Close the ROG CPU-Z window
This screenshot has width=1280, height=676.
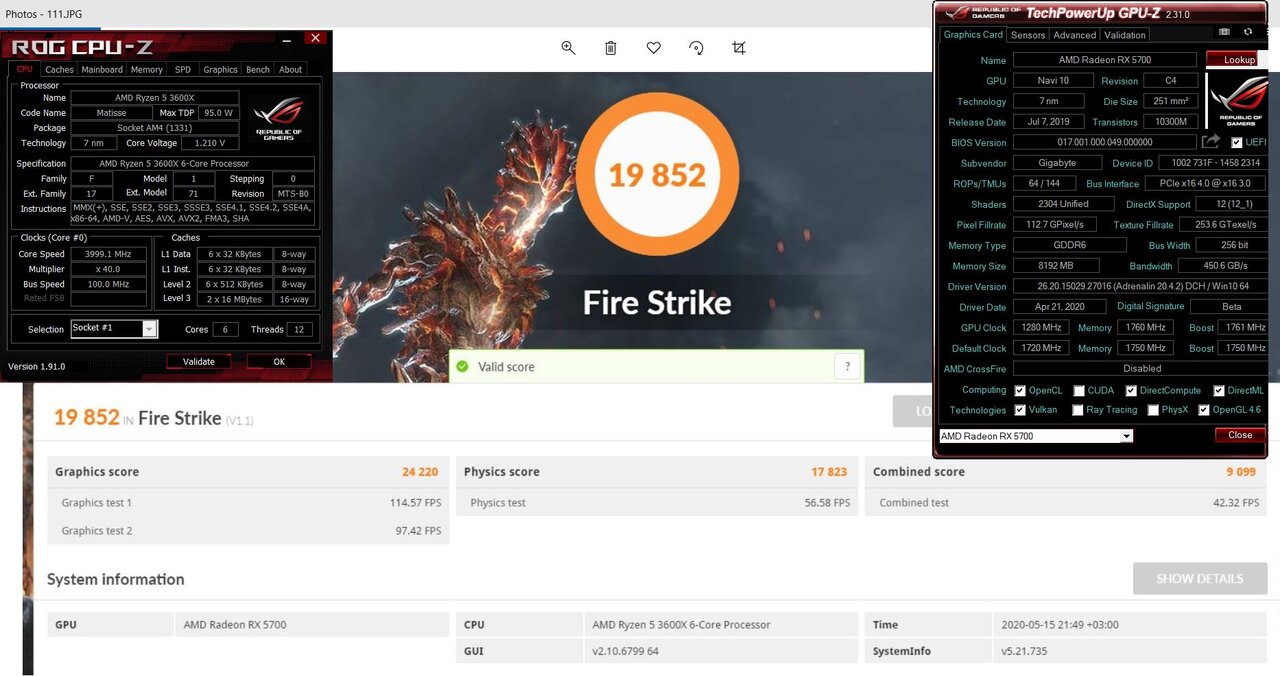315,38
